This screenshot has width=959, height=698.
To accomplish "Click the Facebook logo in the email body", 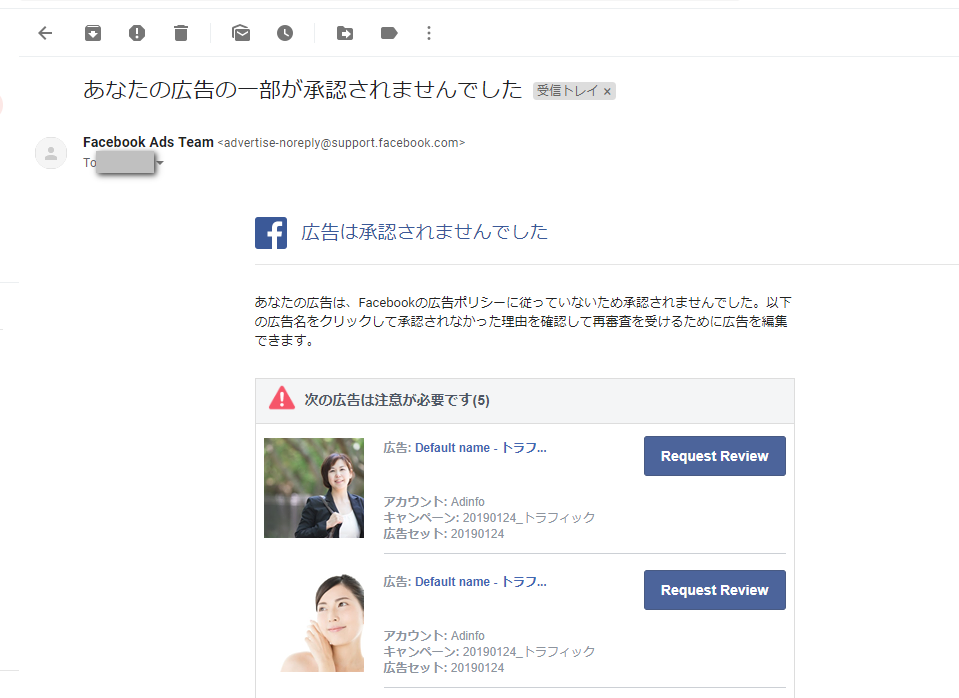I will (x=271, y=233).
